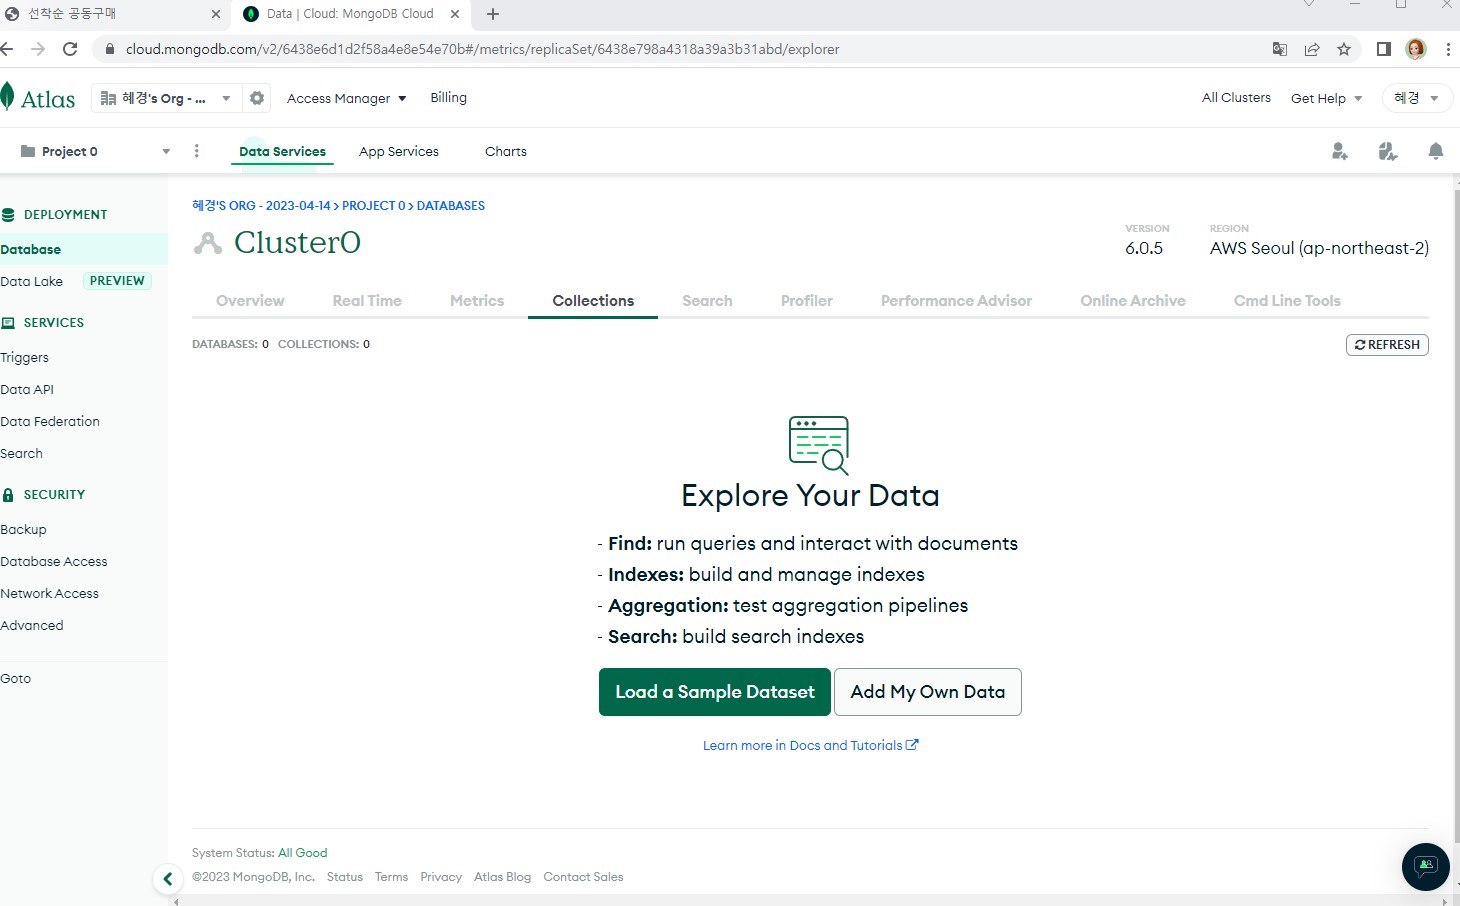Image resolution: width=1460 pixels, height=906 pixels.
Task: Switch to the Data Services tab
Action: click(282, 151)
